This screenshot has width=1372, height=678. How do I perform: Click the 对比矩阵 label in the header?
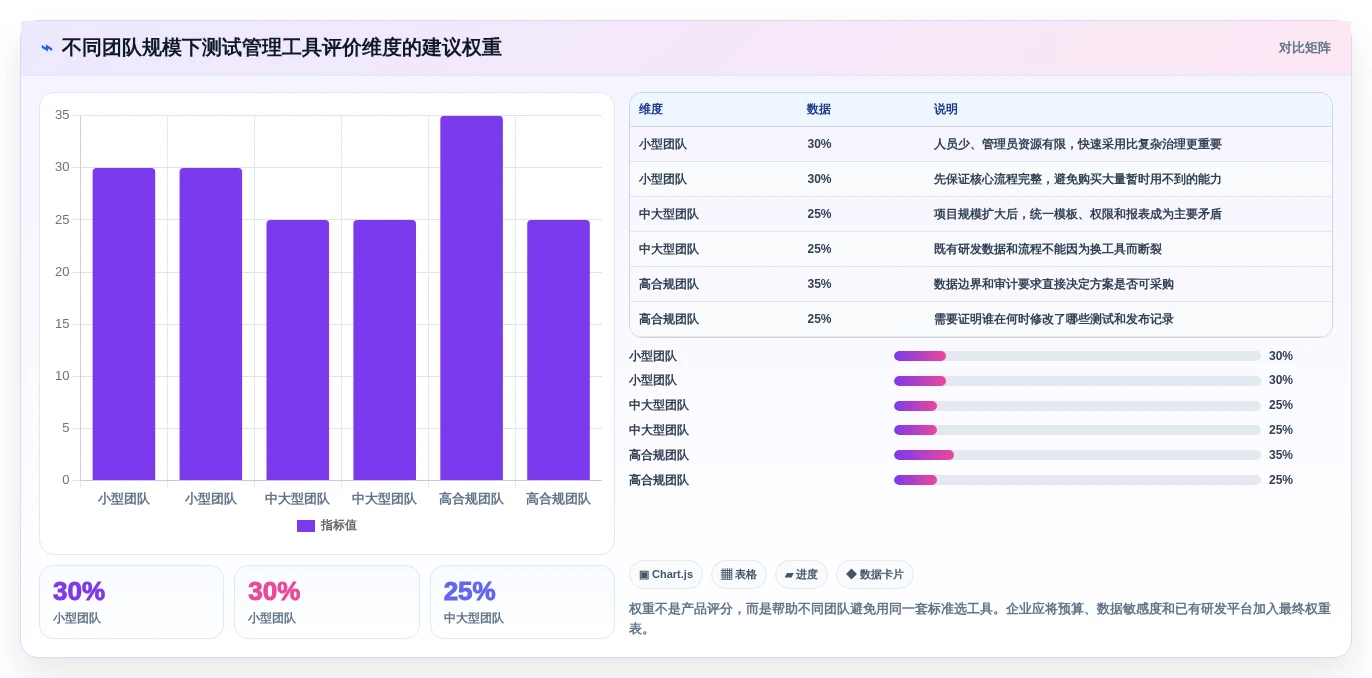point(1304,48)
